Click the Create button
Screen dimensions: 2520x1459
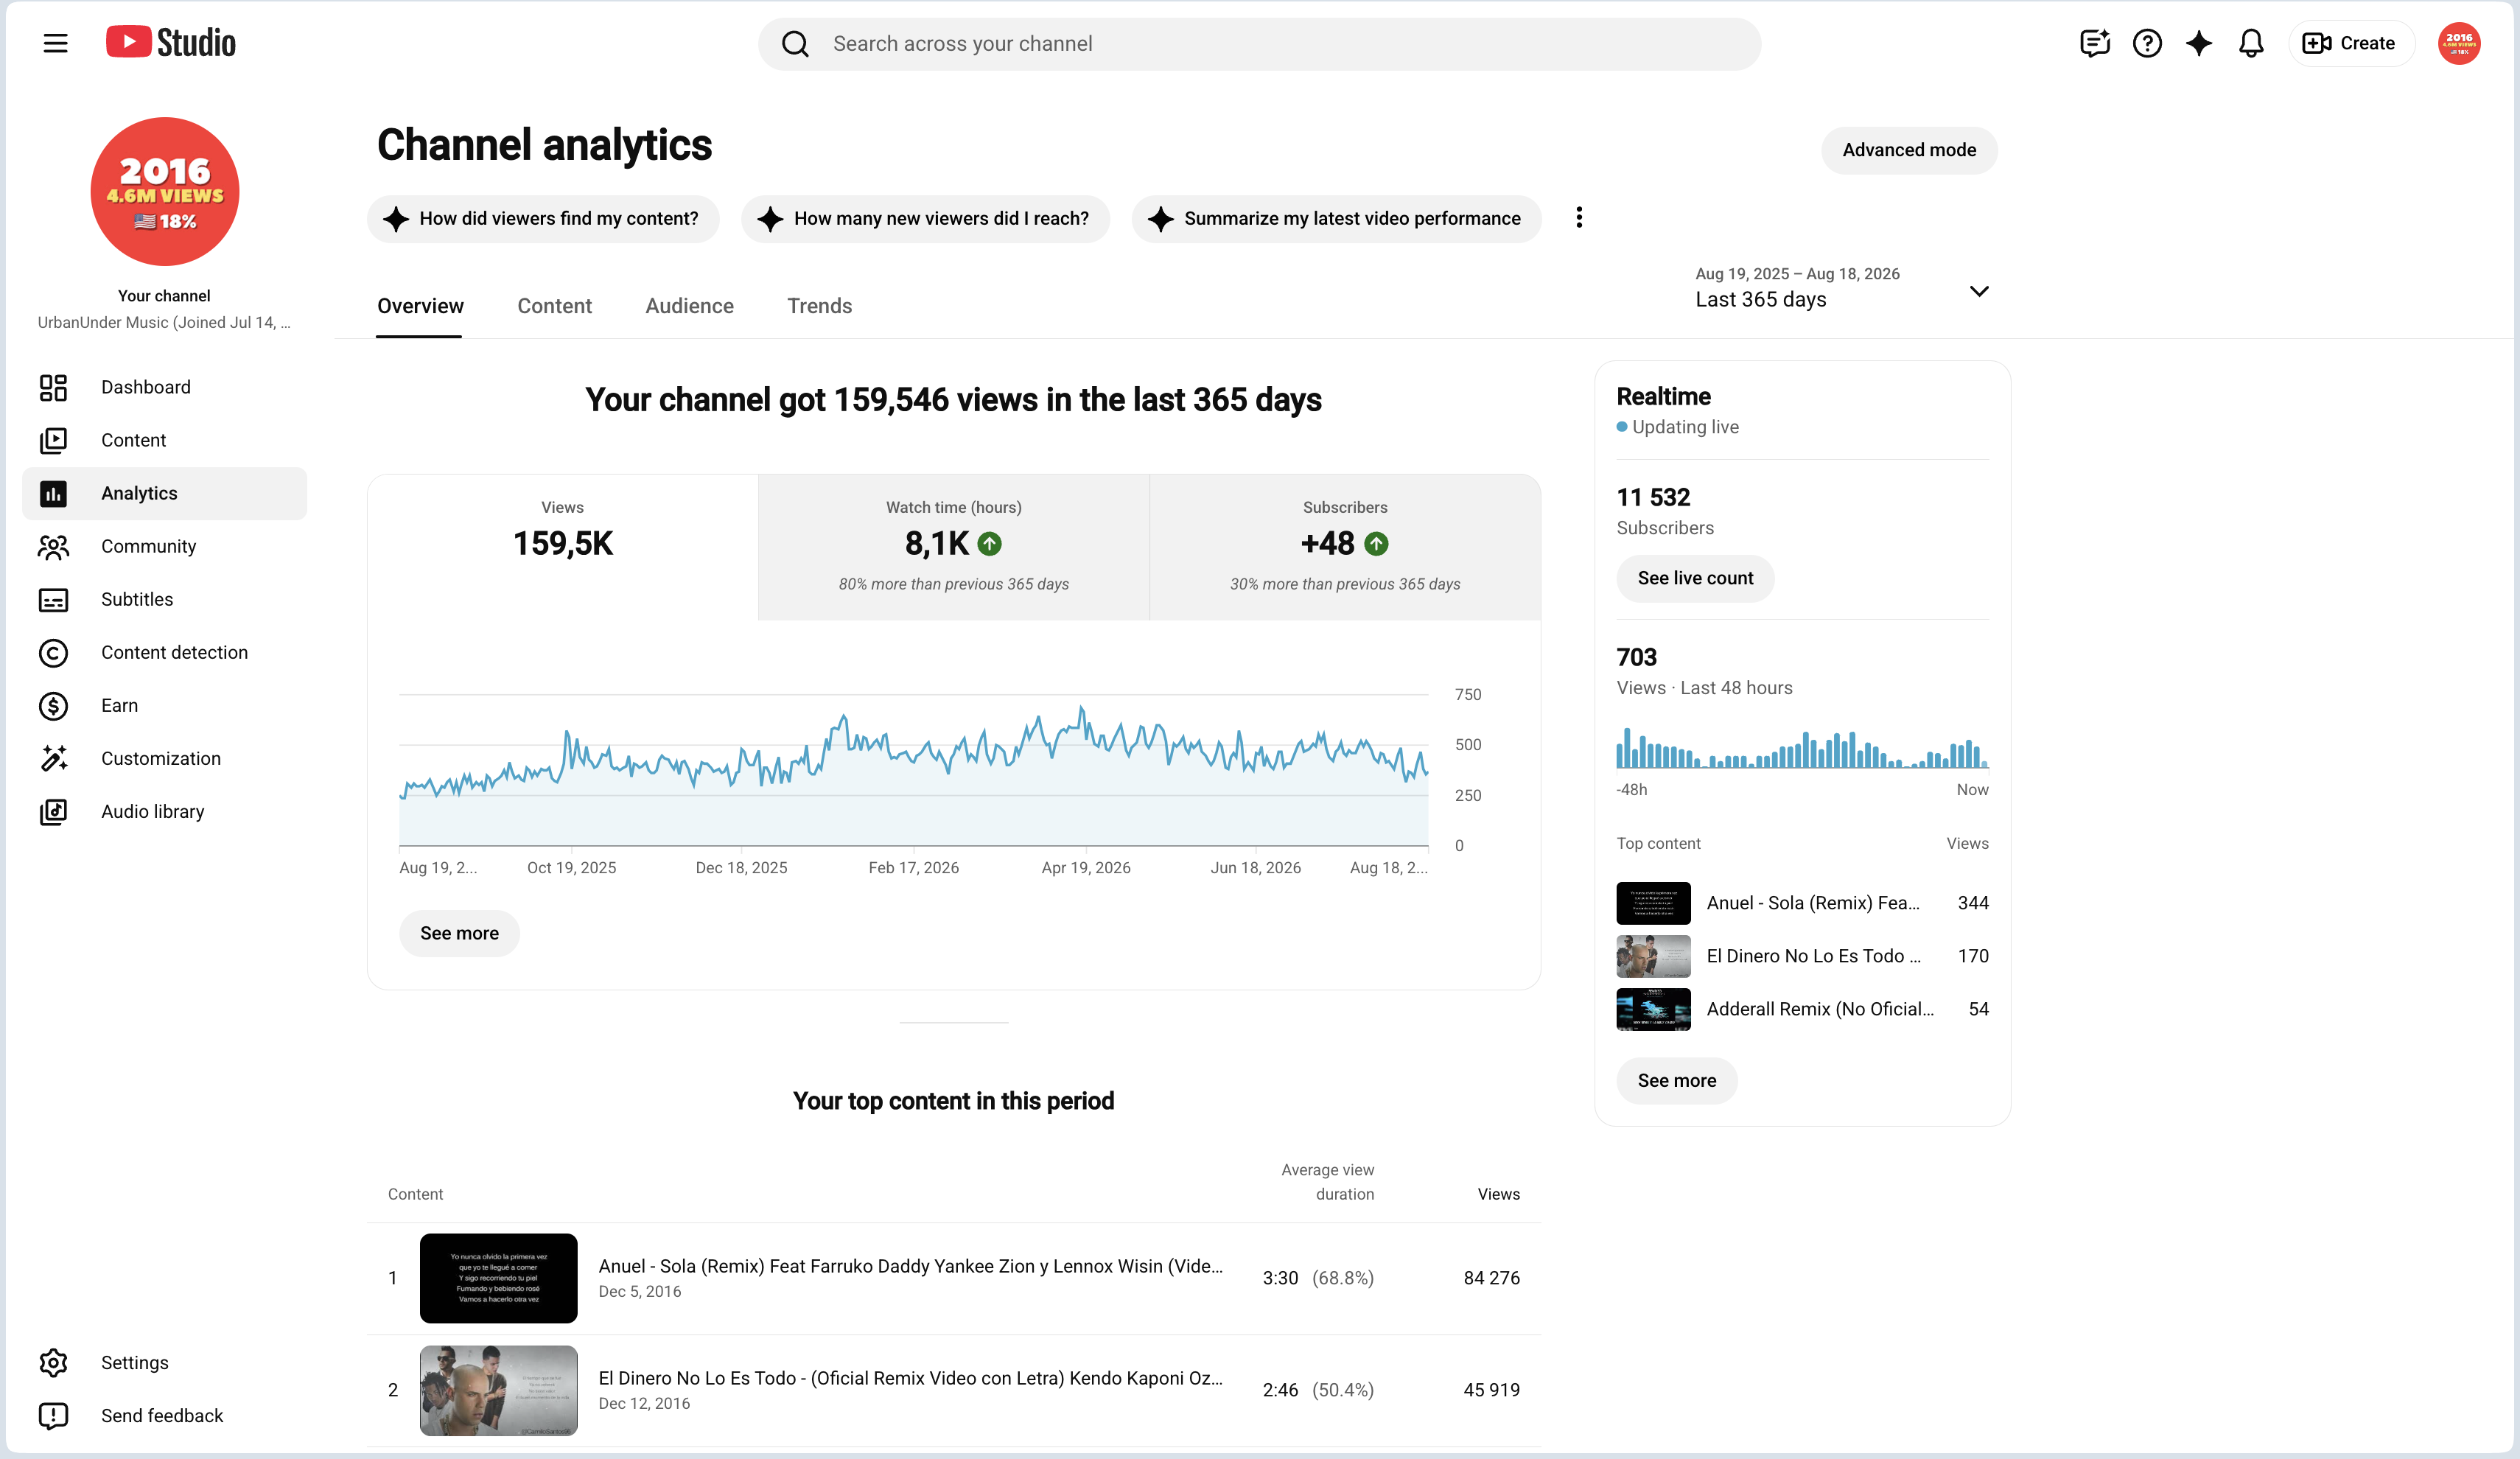pos(2350,43)
